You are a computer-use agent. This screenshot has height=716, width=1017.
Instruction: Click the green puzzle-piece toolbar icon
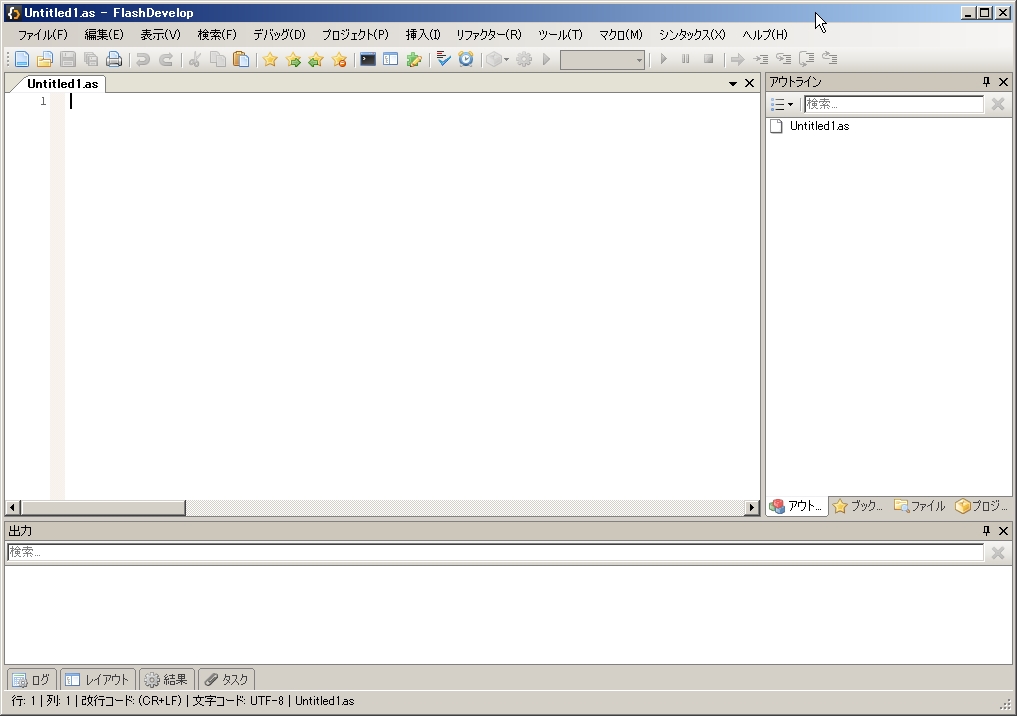414,60
